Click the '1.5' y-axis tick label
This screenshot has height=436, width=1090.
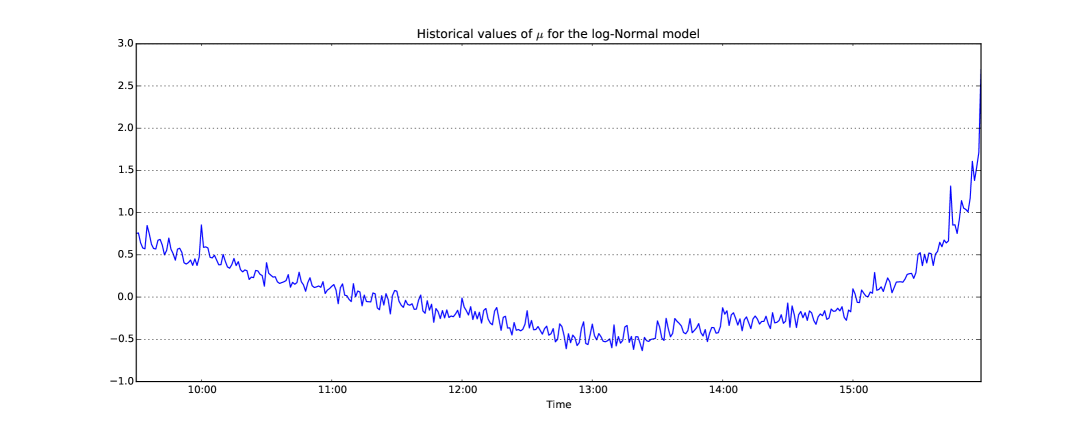124,170
